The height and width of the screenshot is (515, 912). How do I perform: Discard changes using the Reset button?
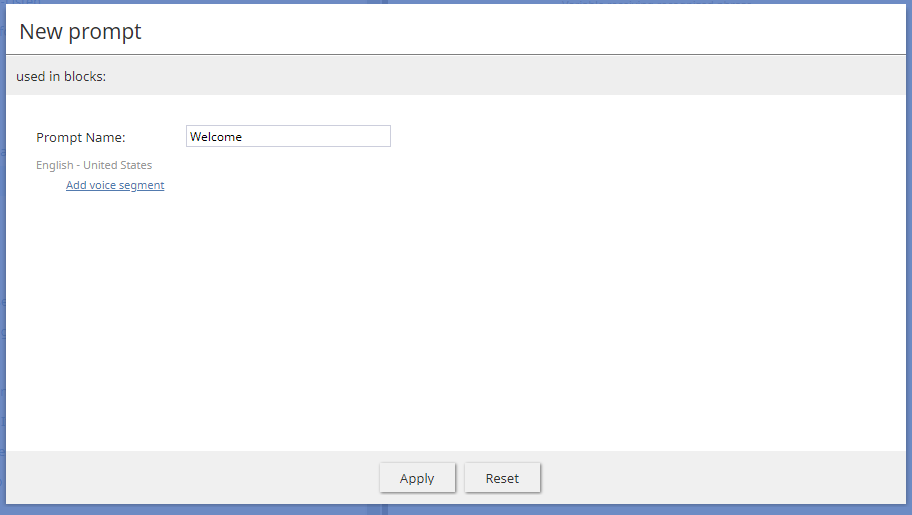(x=502, y=478)
